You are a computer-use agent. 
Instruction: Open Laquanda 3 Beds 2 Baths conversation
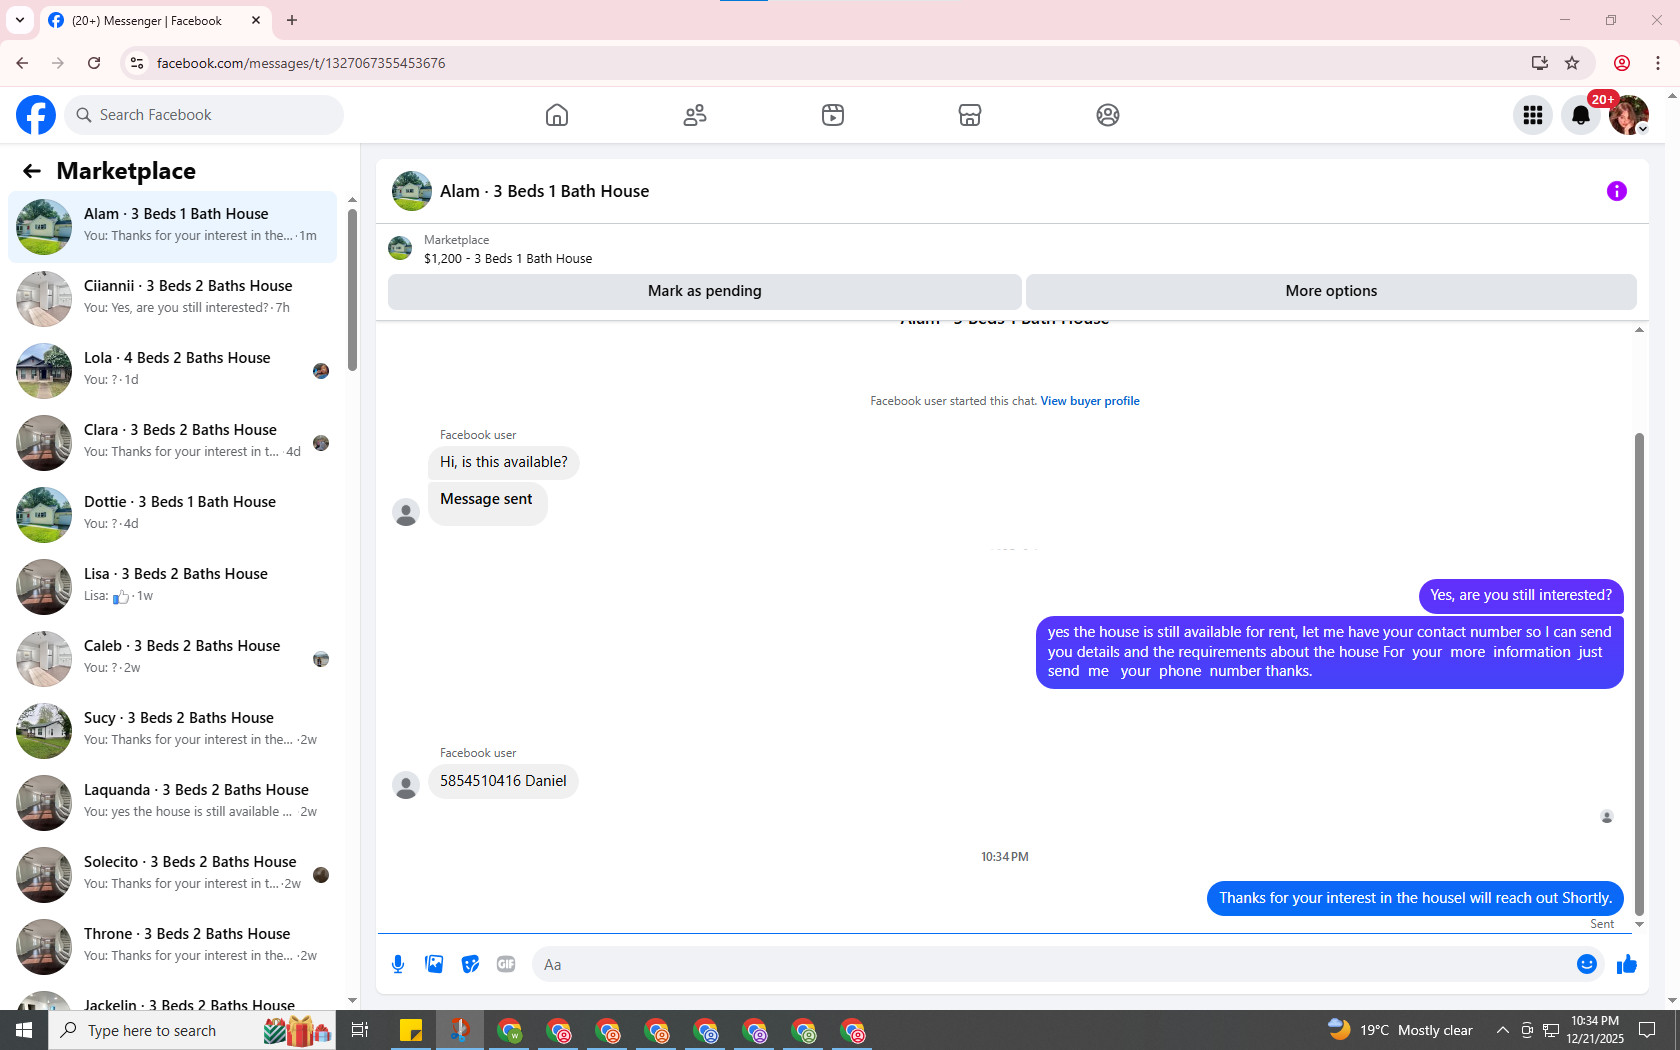[172, 803]
